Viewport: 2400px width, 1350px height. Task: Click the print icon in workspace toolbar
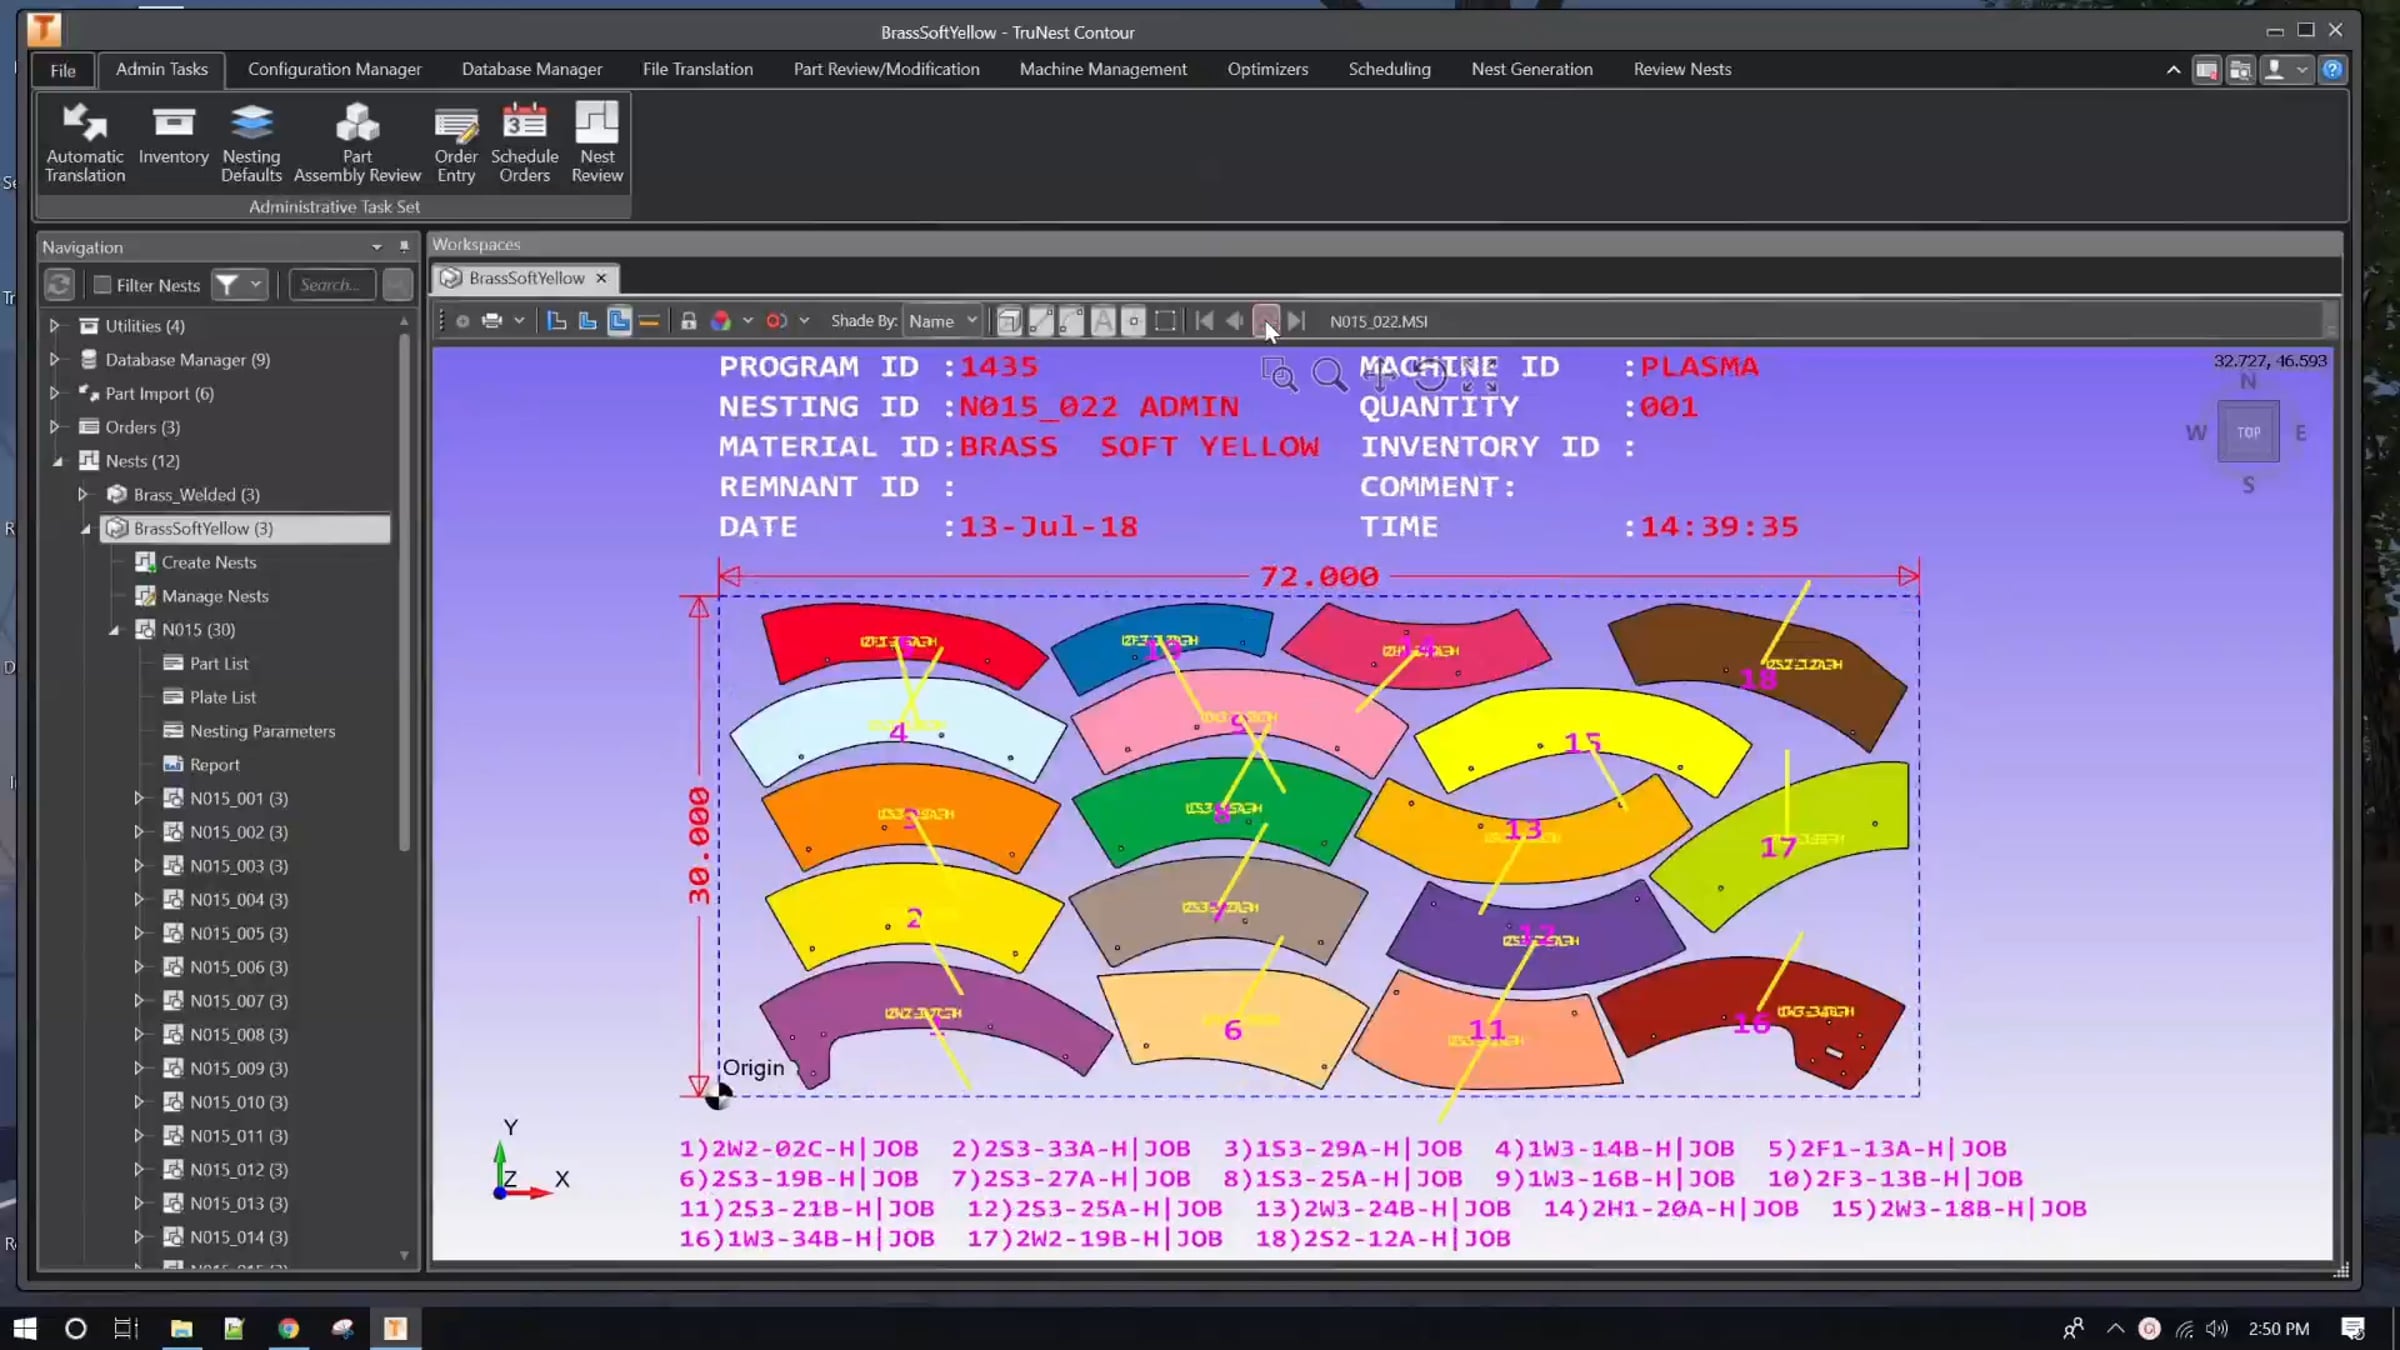tap(492, 321)
